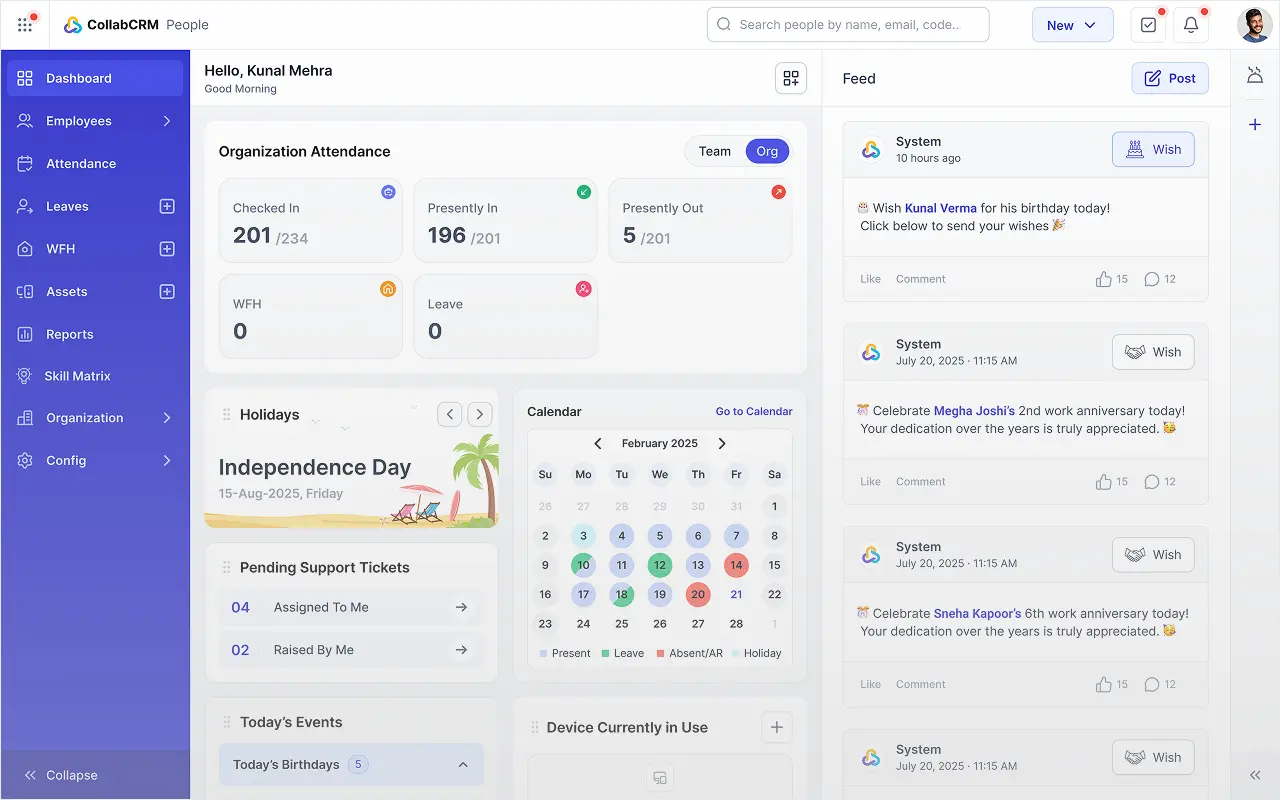Image resolution: width=1280 pixels, height=800 pixels.
Task: Switch attendance view to Org
Action: (767, 151)
